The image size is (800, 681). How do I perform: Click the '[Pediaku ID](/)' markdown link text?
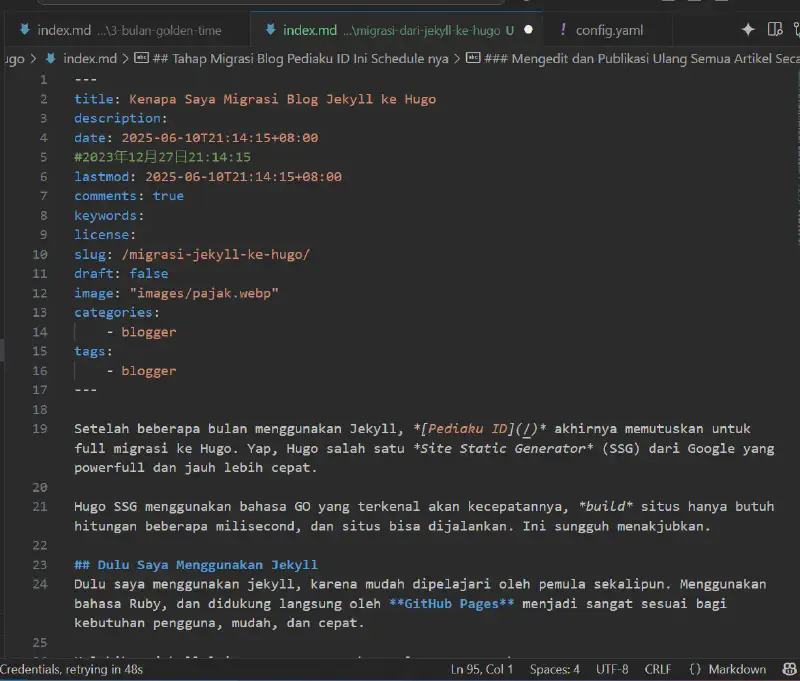pyautogui.click(x=480, y=429)
